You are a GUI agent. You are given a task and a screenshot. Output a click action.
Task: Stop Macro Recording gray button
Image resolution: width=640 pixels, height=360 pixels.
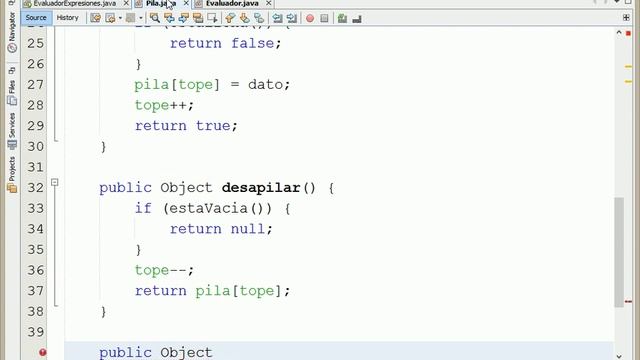324,18
